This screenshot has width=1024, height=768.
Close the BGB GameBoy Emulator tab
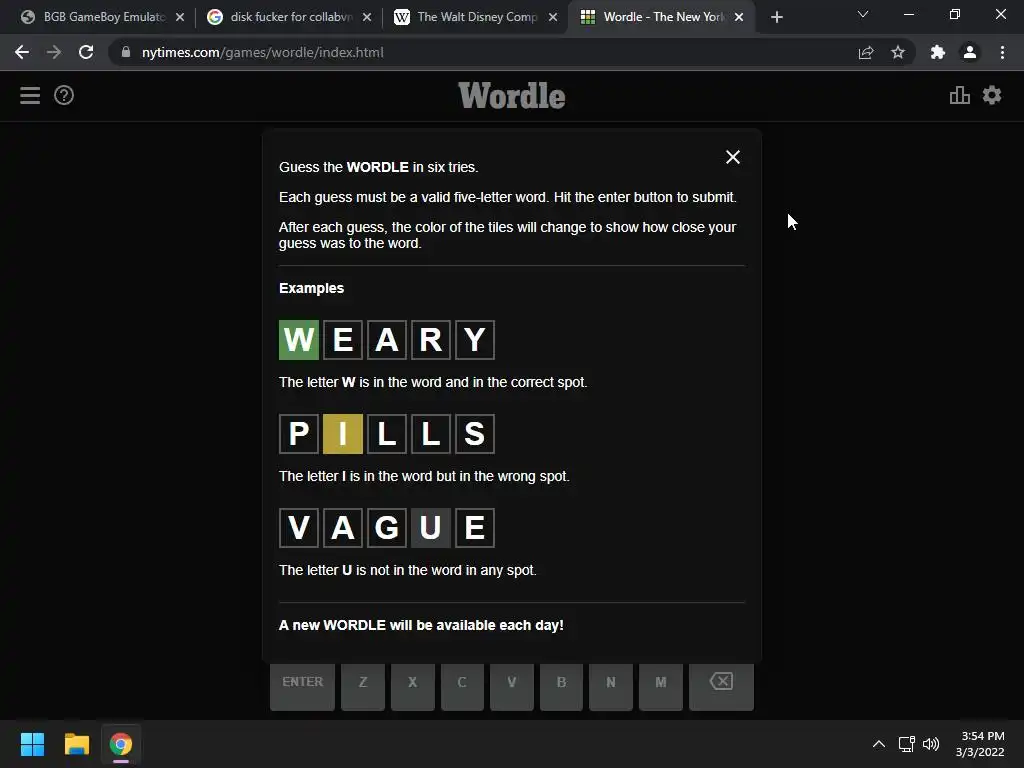(180, 17)
